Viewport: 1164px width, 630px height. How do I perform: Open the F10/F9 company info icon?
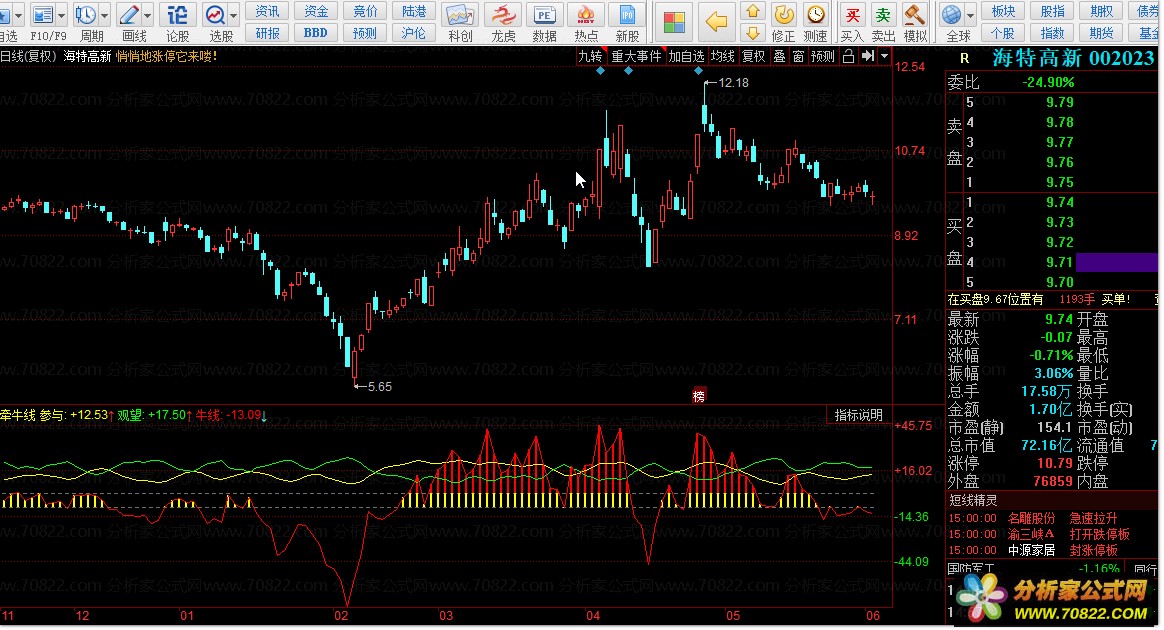pyautogui.click(x=43, y=15)
